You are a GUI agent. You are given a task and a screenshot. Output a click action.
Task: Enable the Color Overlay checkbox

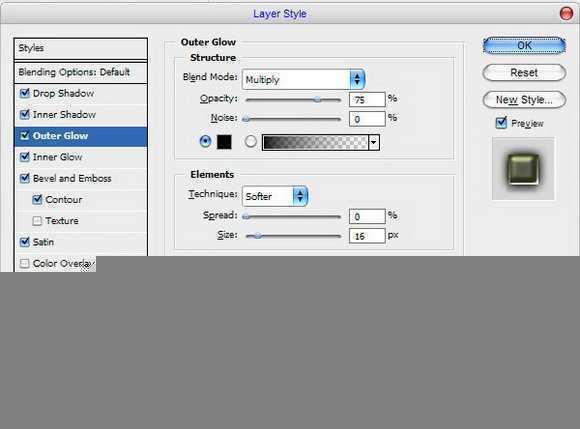pyautogui.click(x=24, y=263)
